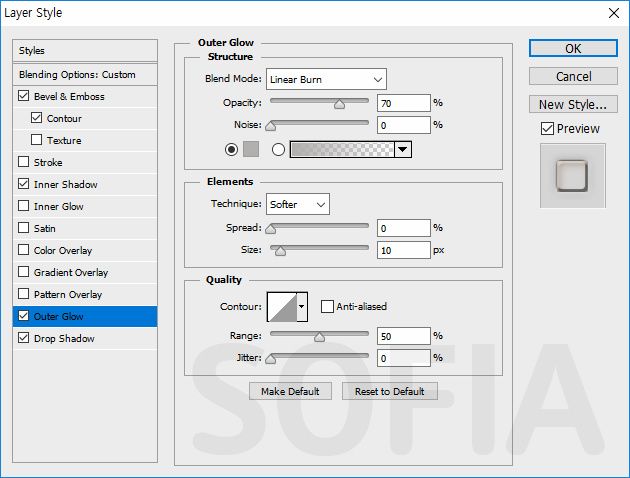Screen dimensions: 630x478
Task: Select the Bevel & Emboss effect row
Action: 85,96
